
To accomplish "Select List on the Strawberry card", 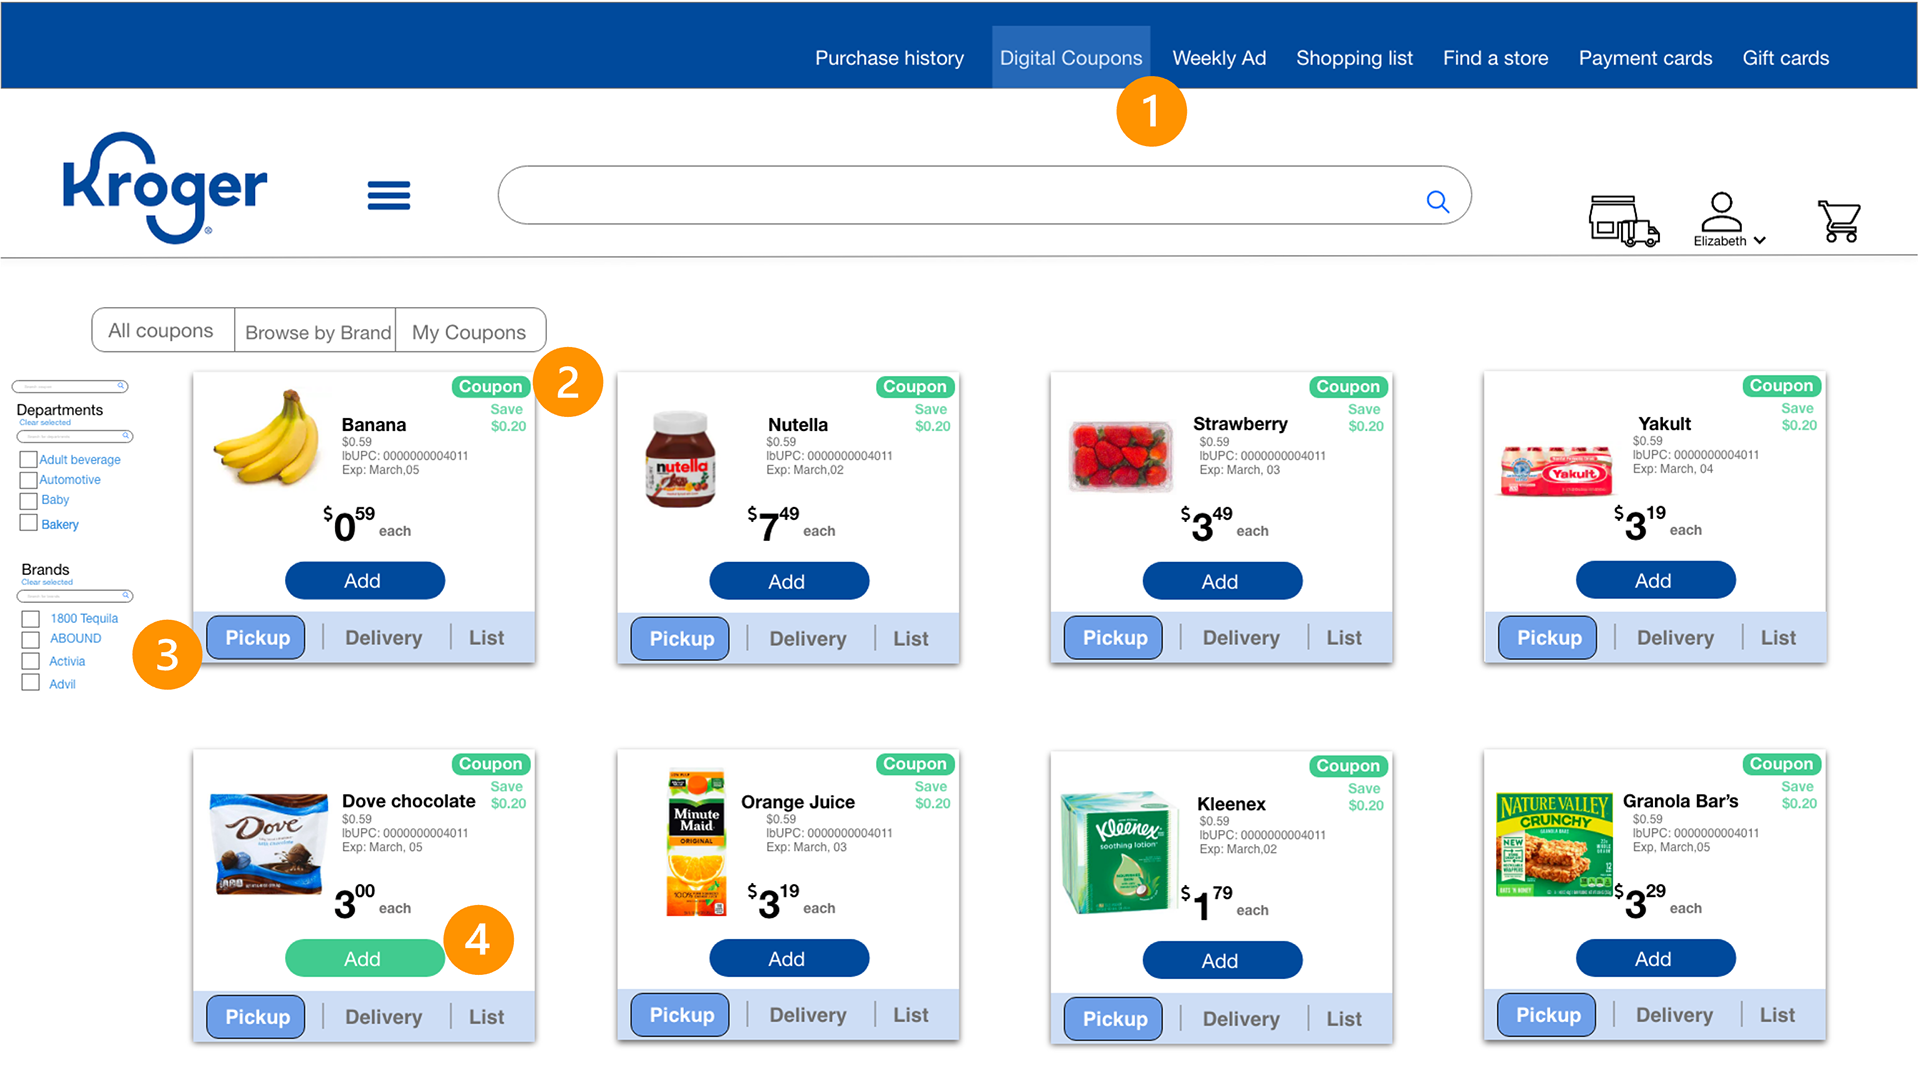I will point(1343,638).
